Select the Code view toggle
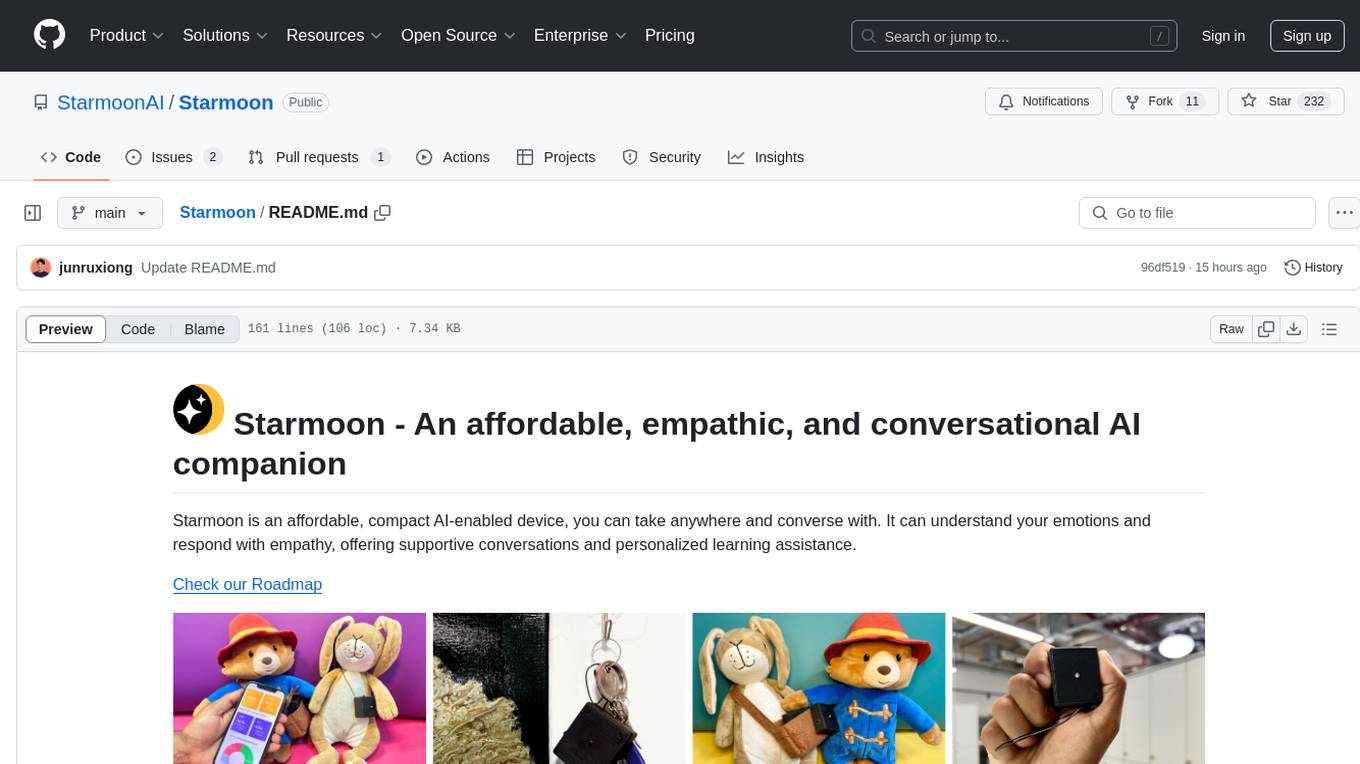Image resolution: width=1360 pixels, height=764 pixels. [x=138, y=329]
